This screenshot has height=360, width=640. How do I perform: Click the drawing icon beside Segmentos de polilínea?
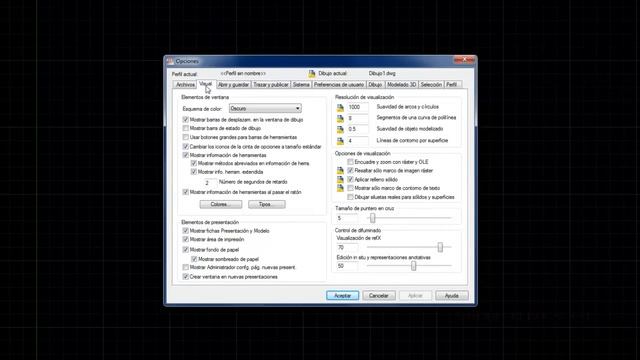click(340, 119)
